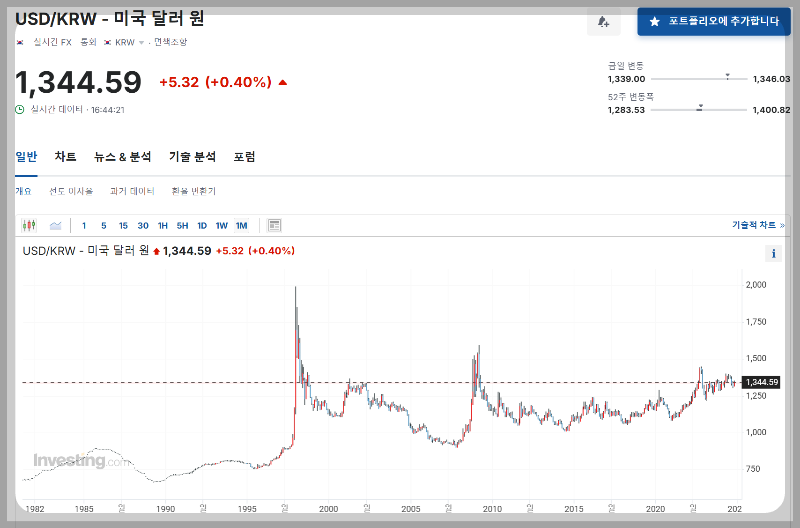
Task: Switch to area chart icon
Action: [56, 225]
